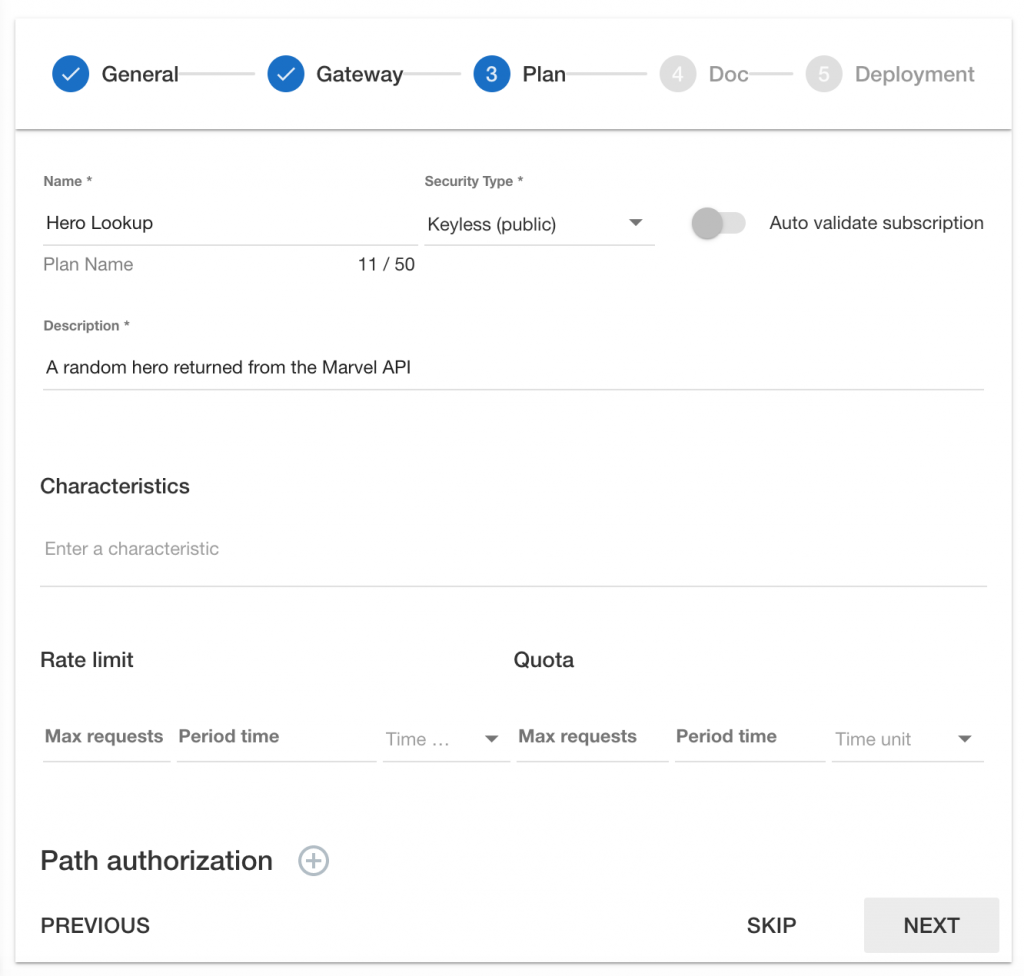Screen dimensions: 1024x976
Task: Select the Deployment step label
Action: click(x=914, y=73)
